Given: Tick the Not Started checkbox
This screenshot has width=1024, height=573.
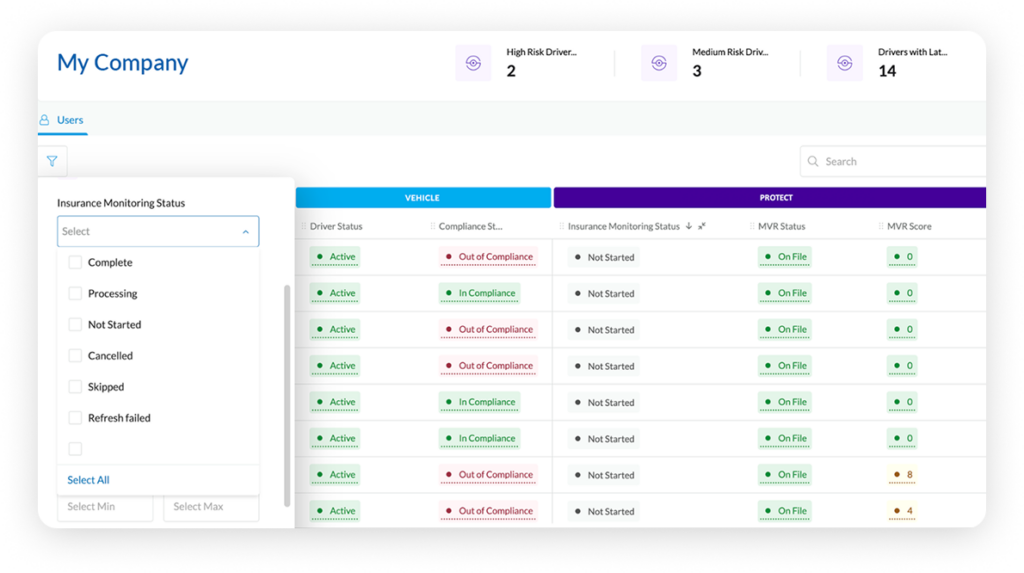Looking at the screenshot, I should tap(75, 325).
